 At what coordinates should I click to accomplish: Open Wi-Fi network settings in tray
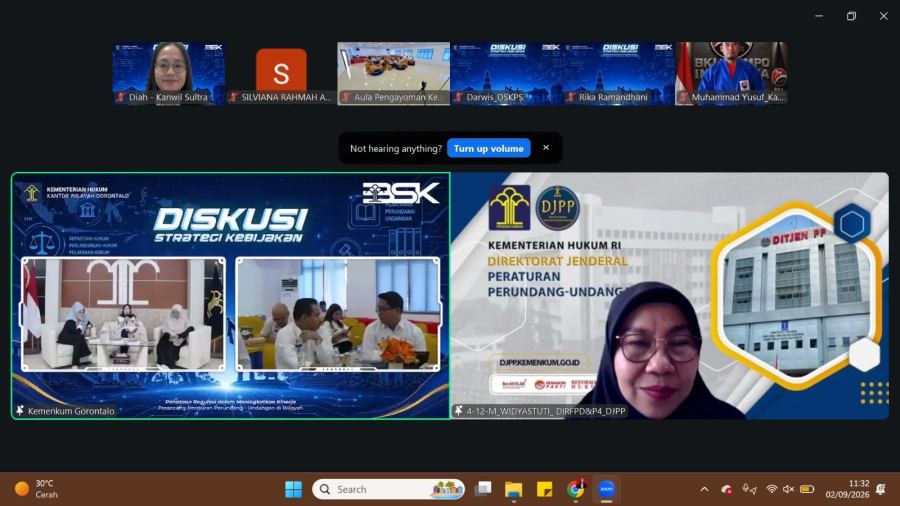pyautogui.click(x=772, y=489)
